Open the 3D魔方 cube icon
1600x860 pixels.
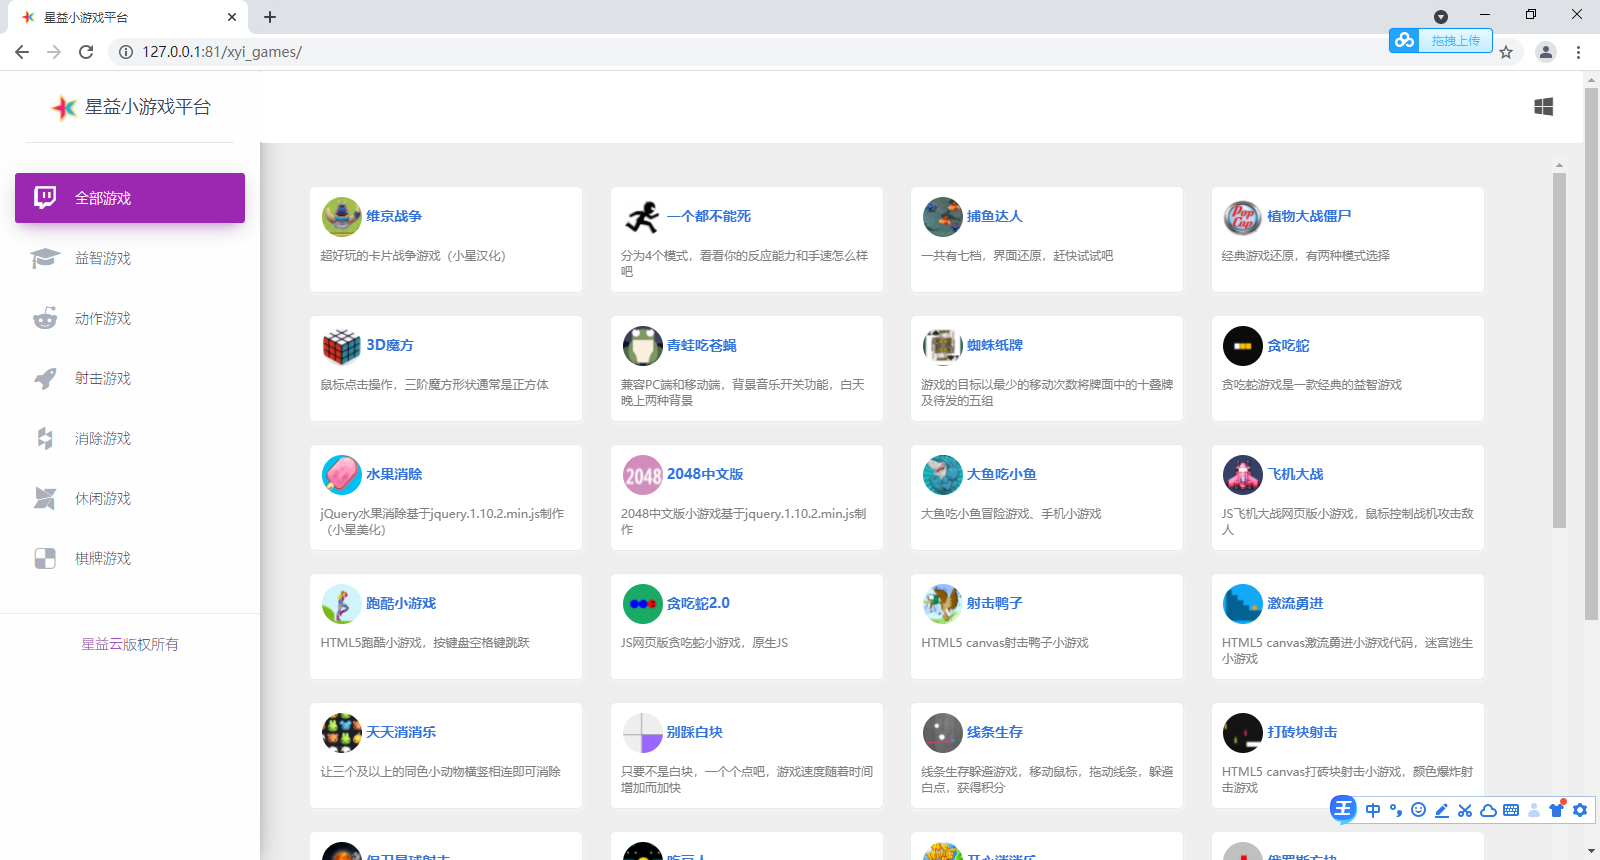(x=342, y=346)
